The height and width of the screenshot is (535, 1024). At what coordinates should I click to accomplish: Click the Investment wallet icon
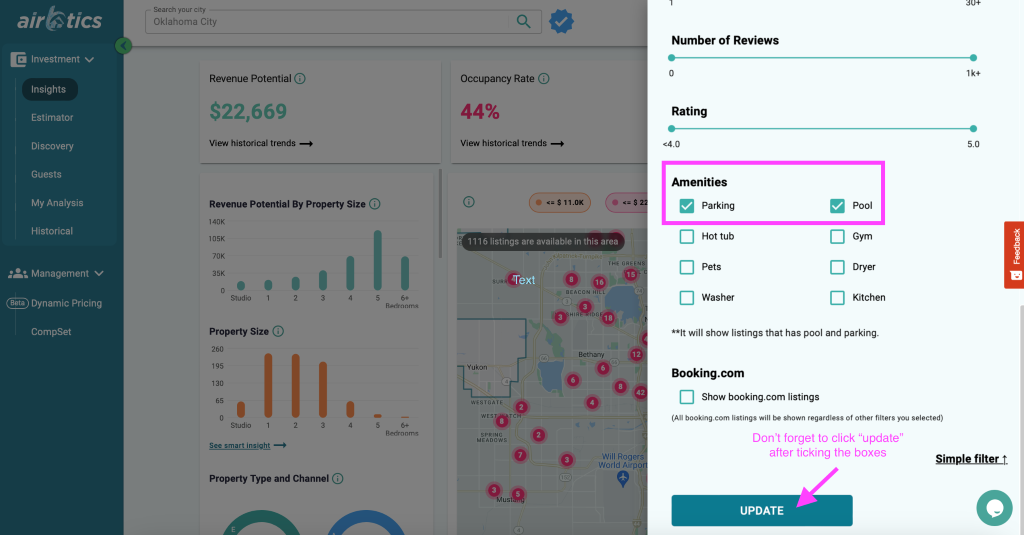(x=18, y=59)
